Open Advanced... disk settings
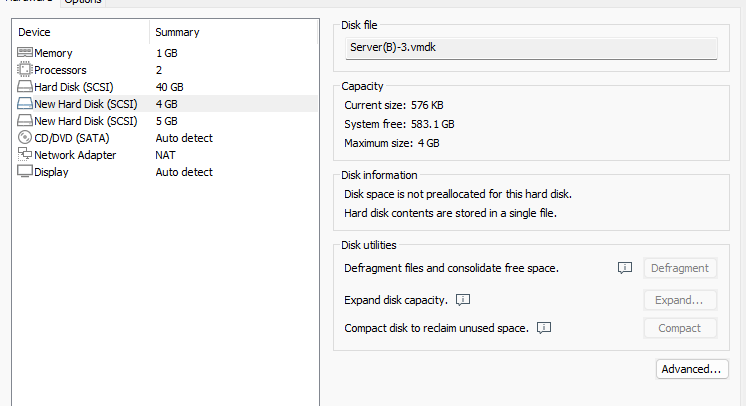Screen dimensions: 746x406 click(x=692, y=369)
